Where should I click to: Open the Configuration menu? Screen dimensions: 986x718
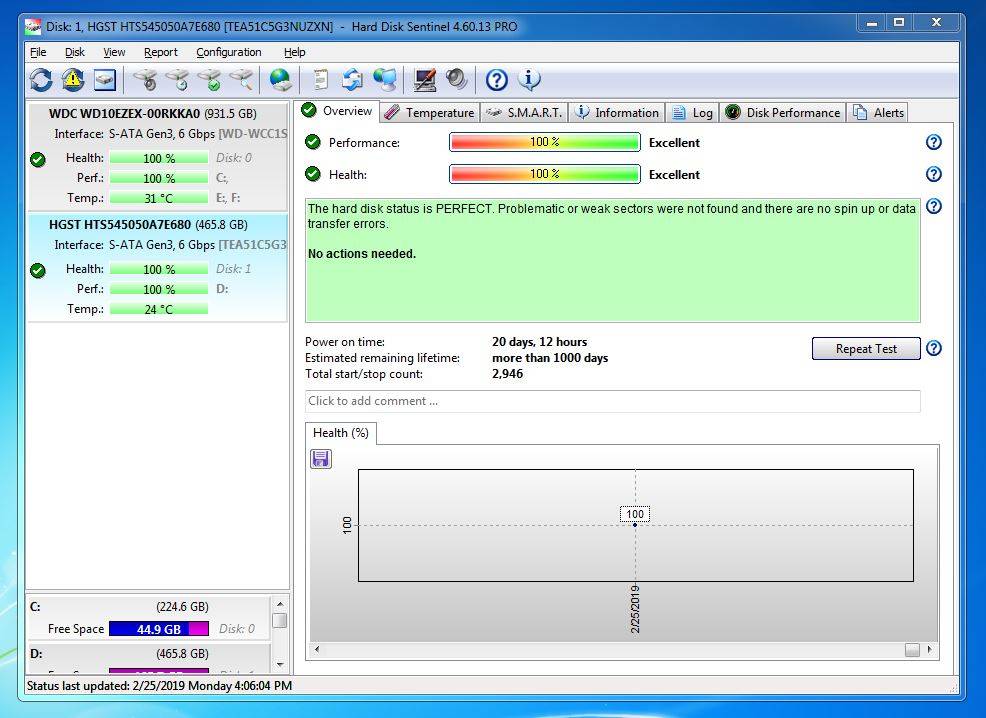coord(228,52)
